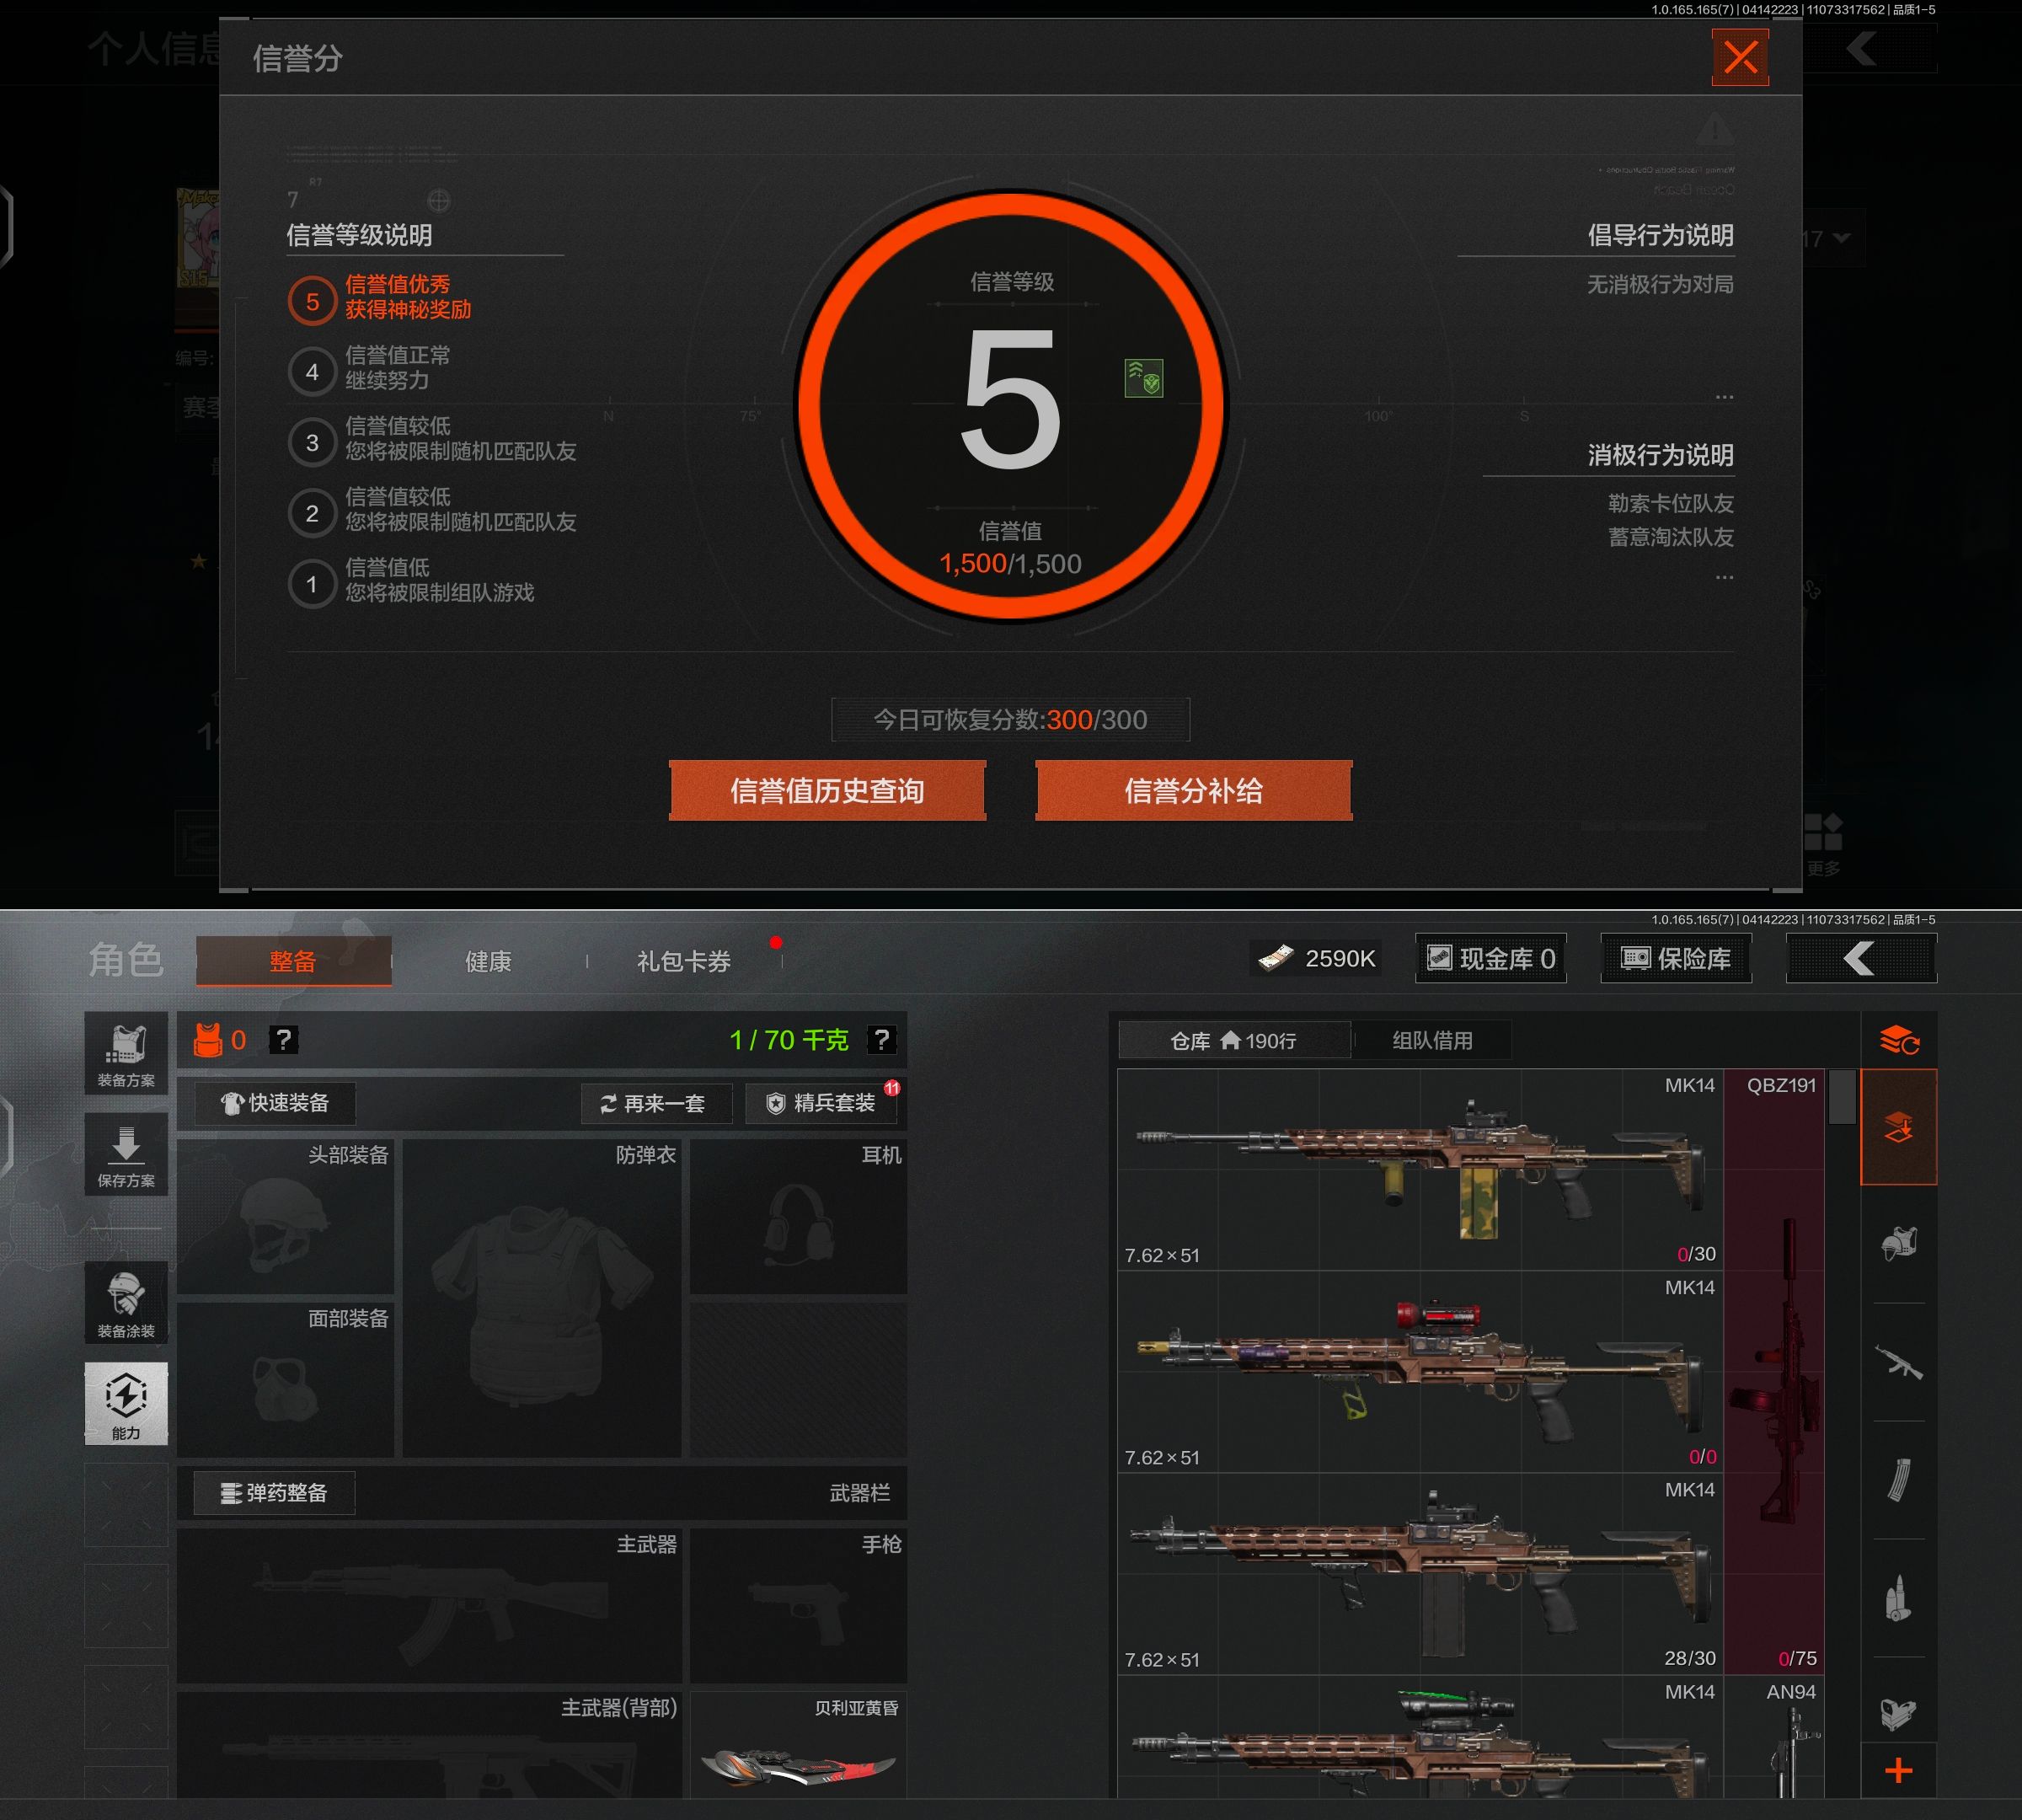Select the ammunition bullets filter
Image resolution: width=2022 pixels, height=1820 pixels.
[x=1898, y=1598]
